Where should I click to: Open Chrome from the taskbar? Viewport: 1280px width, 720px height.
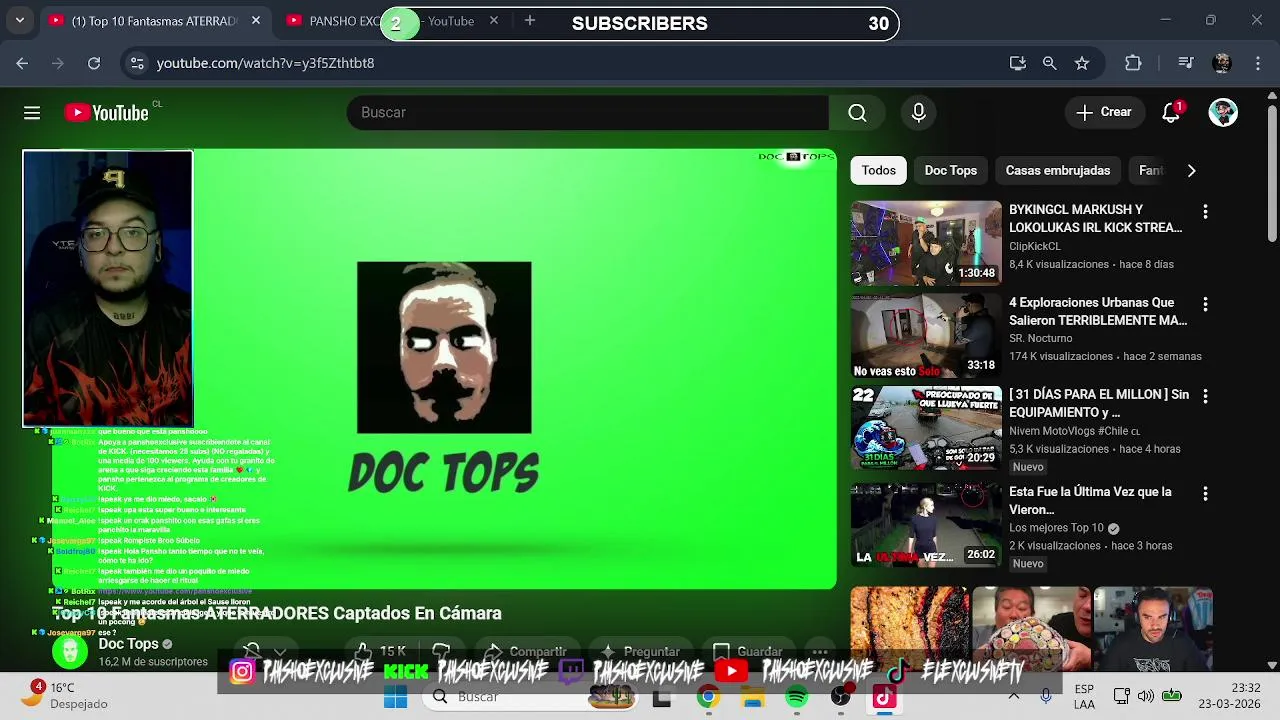708,697
